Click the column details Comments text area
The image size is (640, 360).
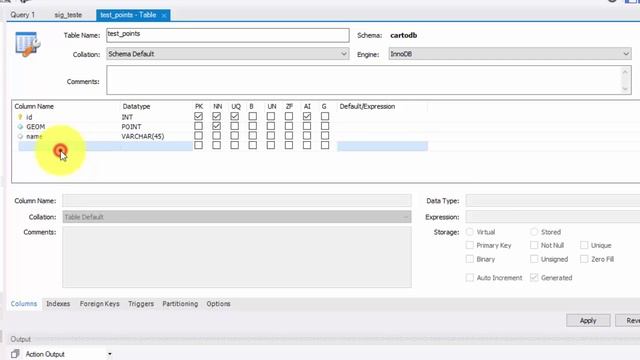pos(237,257)
